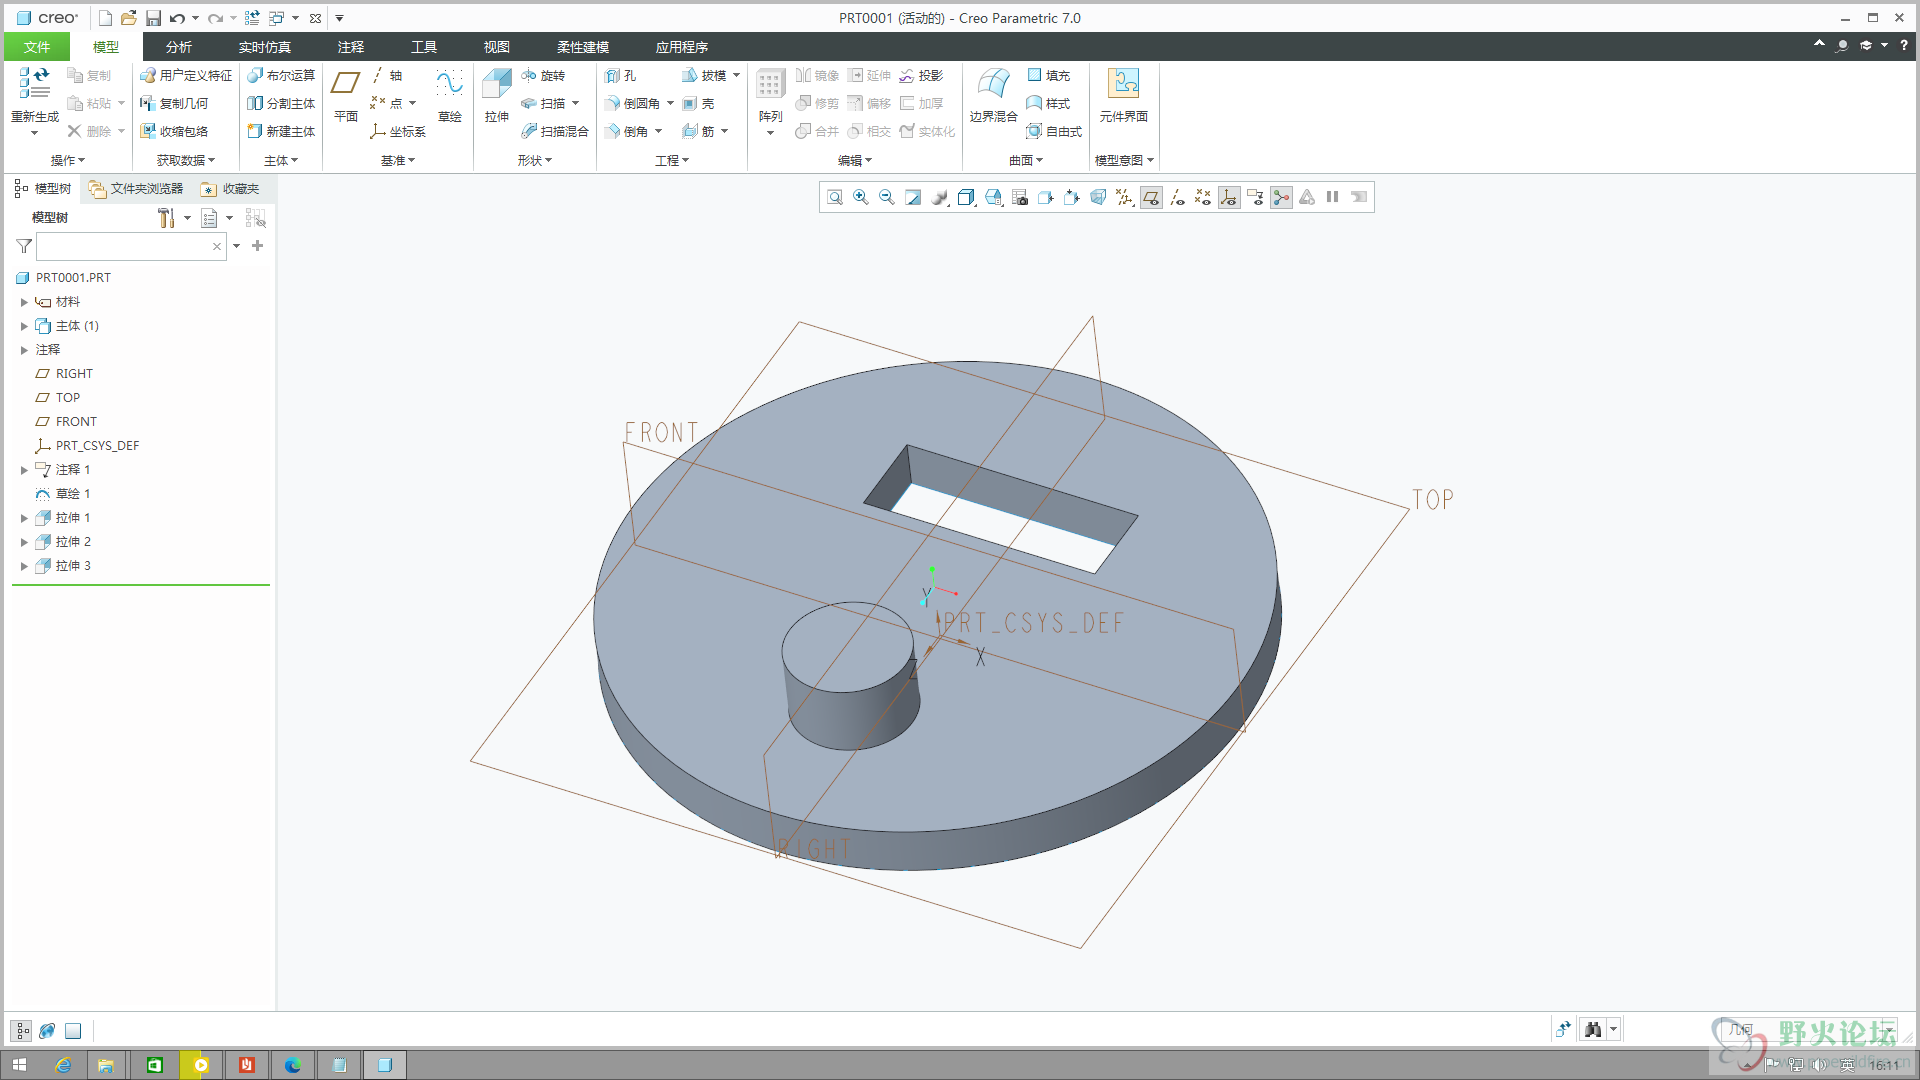Open the 阵列 (Pattern) dropdown arrow
The height and width of the screenshot is (1080, 1920).
click(x=770, y=133)
